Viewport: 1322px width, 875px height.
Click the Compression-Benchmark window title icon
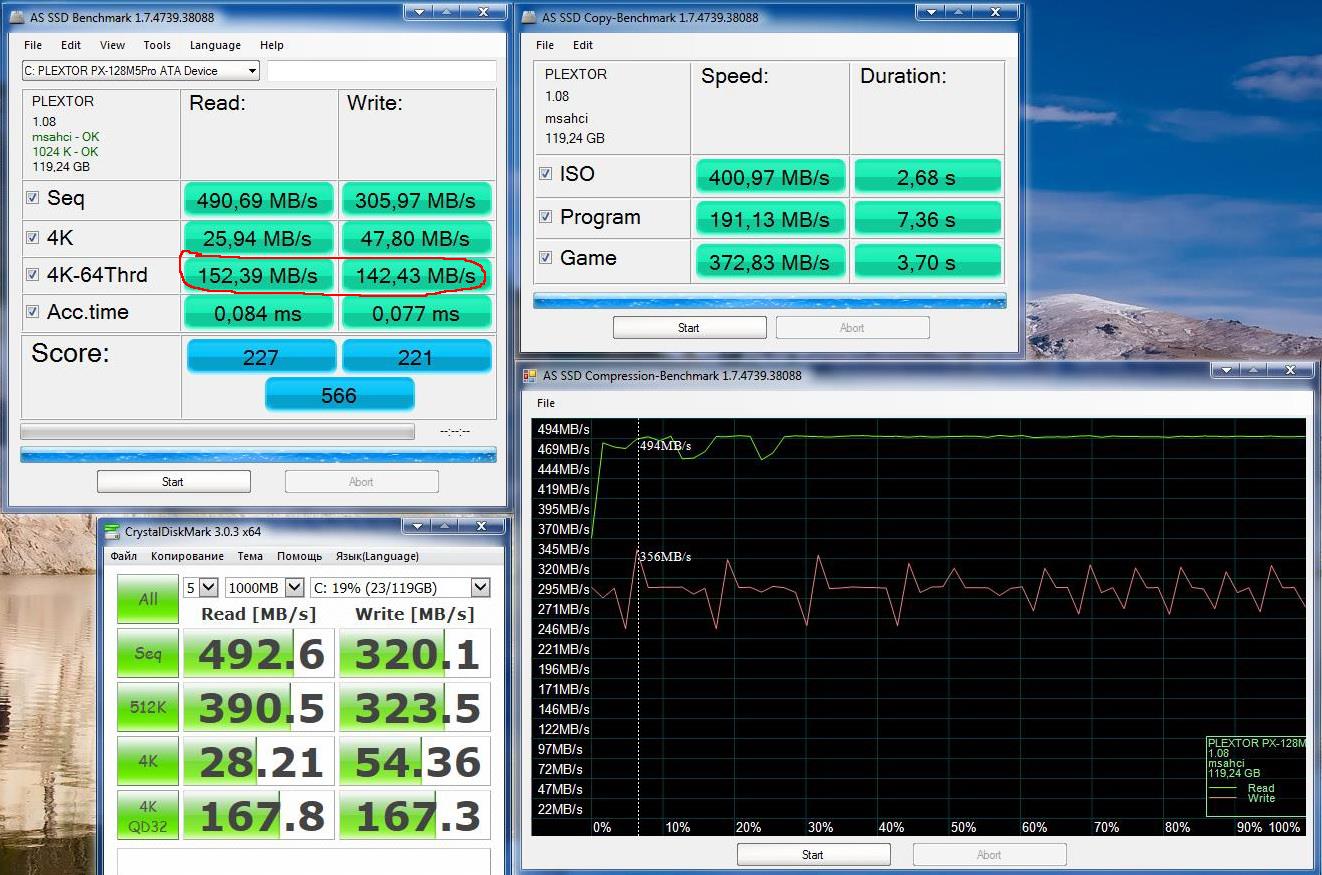pyautogui.click(x=529, y=376)
